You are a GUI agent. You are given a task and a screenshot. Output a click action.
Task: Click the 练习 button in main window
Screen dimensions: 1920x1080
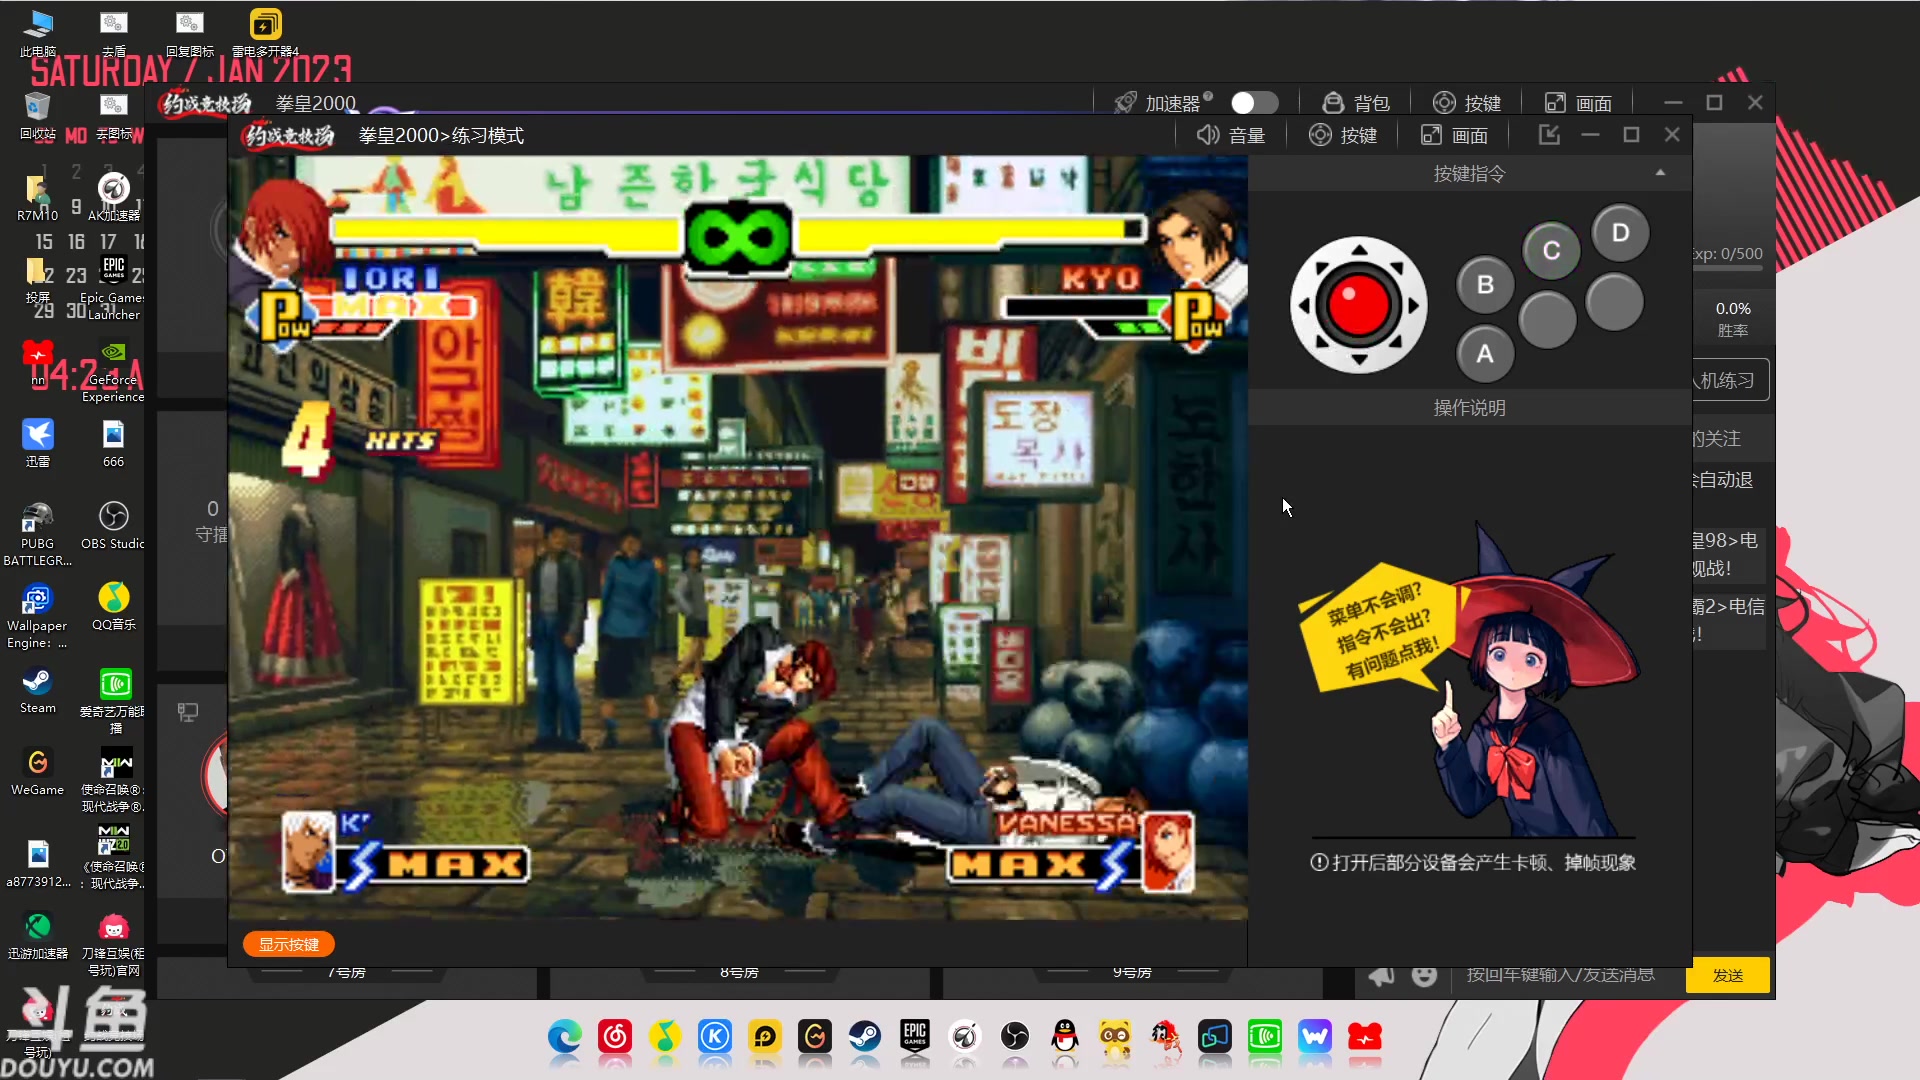point(1730,380)
